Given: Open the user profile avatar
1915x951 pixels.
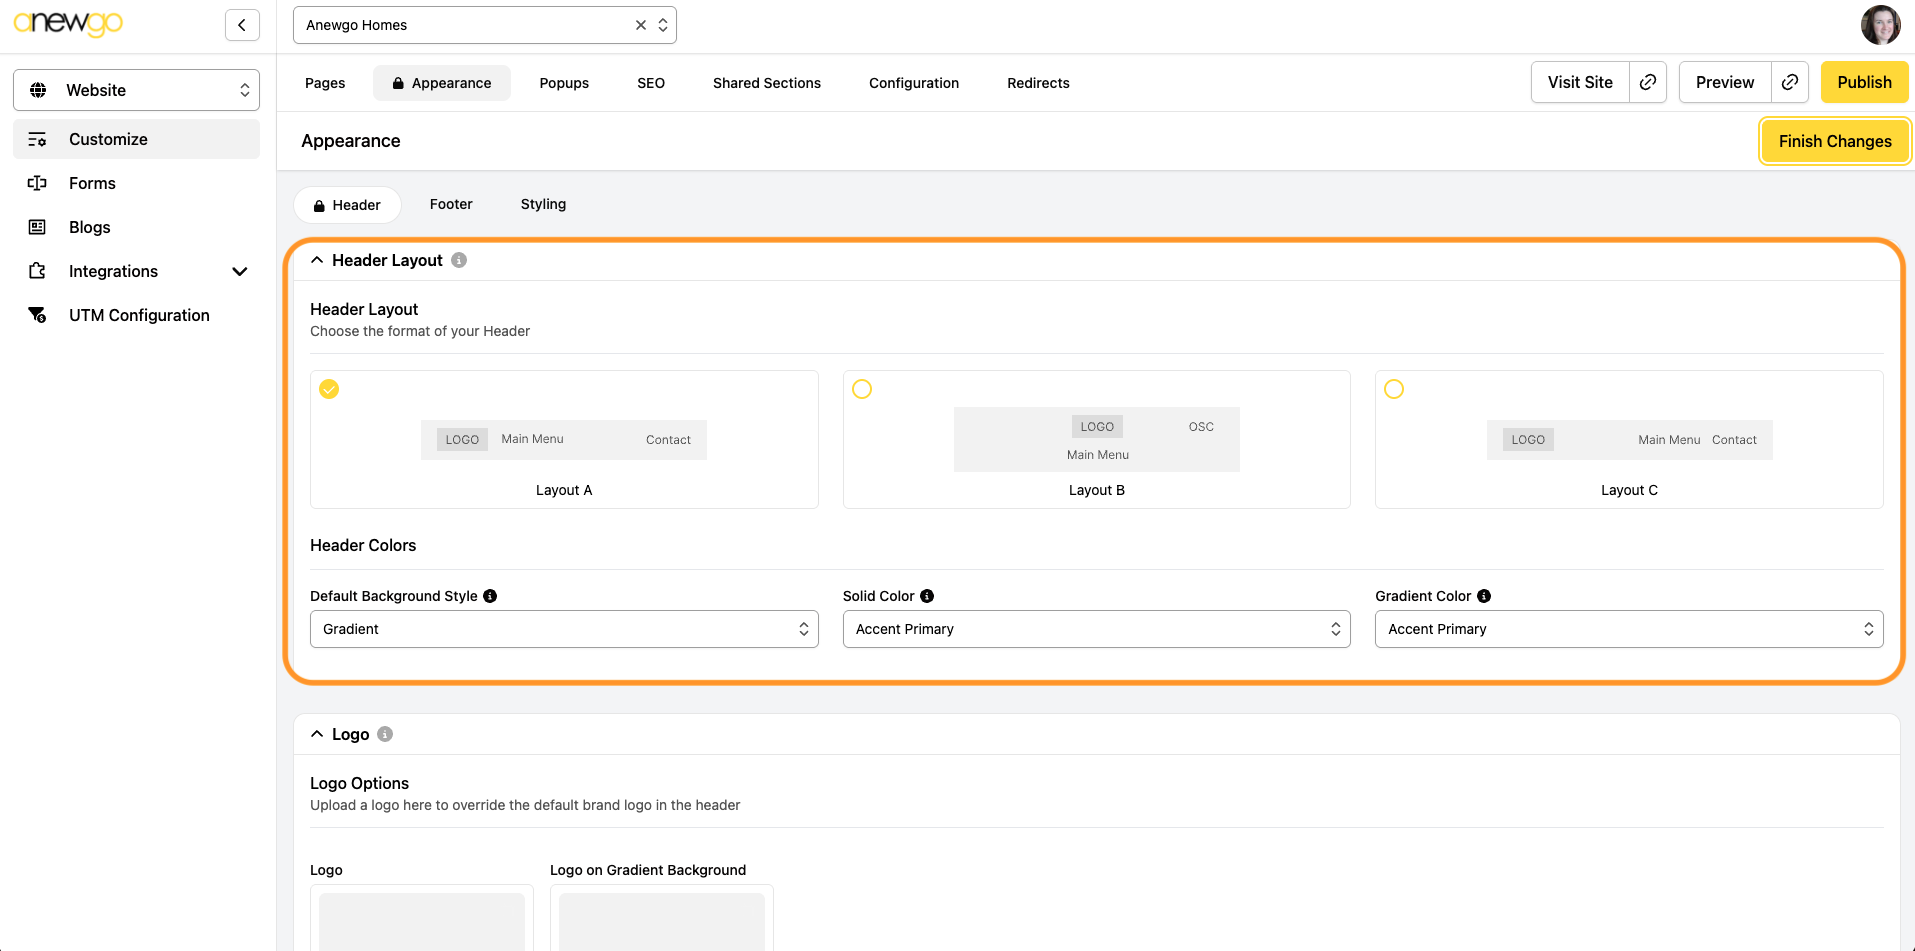Looking at the screenshot, I should [x=1880, y=25].
